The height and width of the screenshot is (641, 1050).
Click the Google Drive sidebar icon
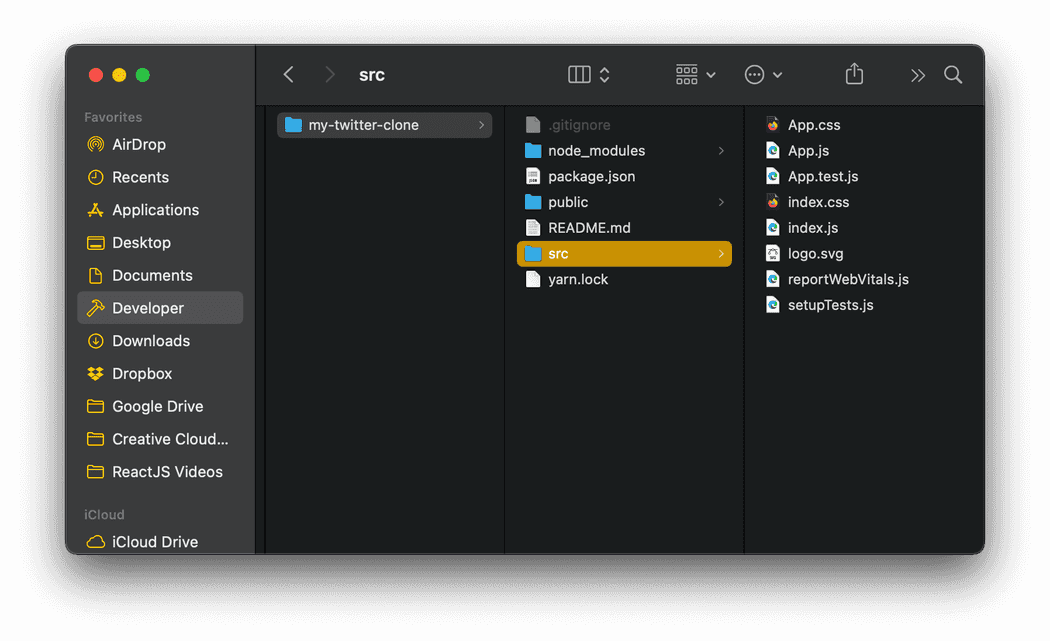click(96, 406)
